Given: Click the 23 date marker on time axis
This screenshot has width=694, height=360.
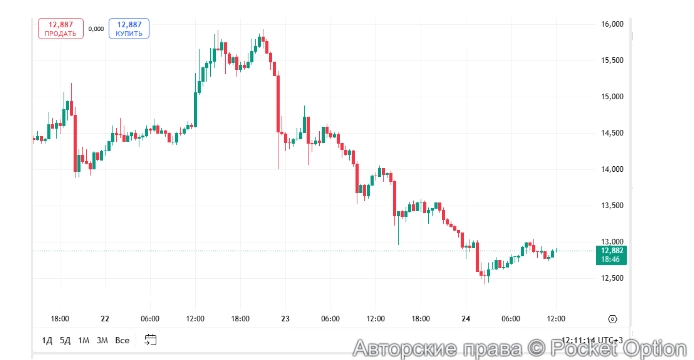Looking at the screenshot, I should [x=285, y=318].
